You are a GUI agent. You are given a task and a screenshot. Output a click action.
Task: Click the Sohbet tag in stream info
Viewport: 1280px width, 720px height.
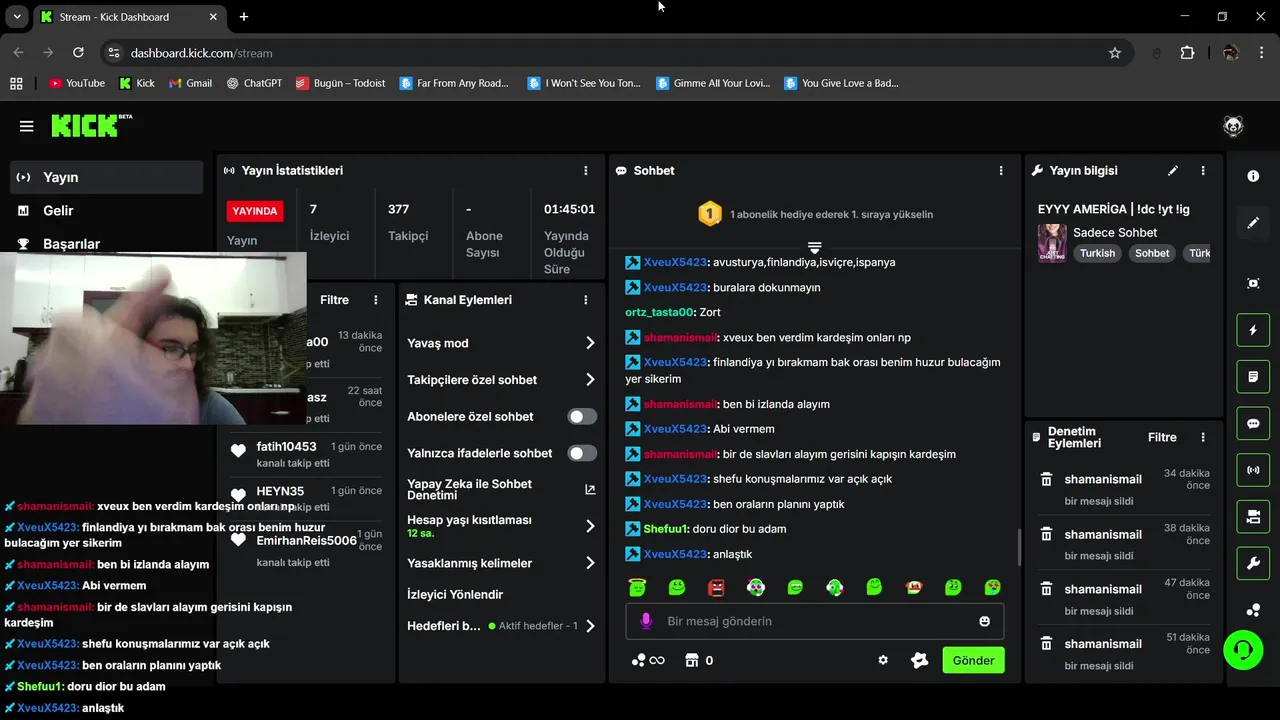coord(1152,253)
